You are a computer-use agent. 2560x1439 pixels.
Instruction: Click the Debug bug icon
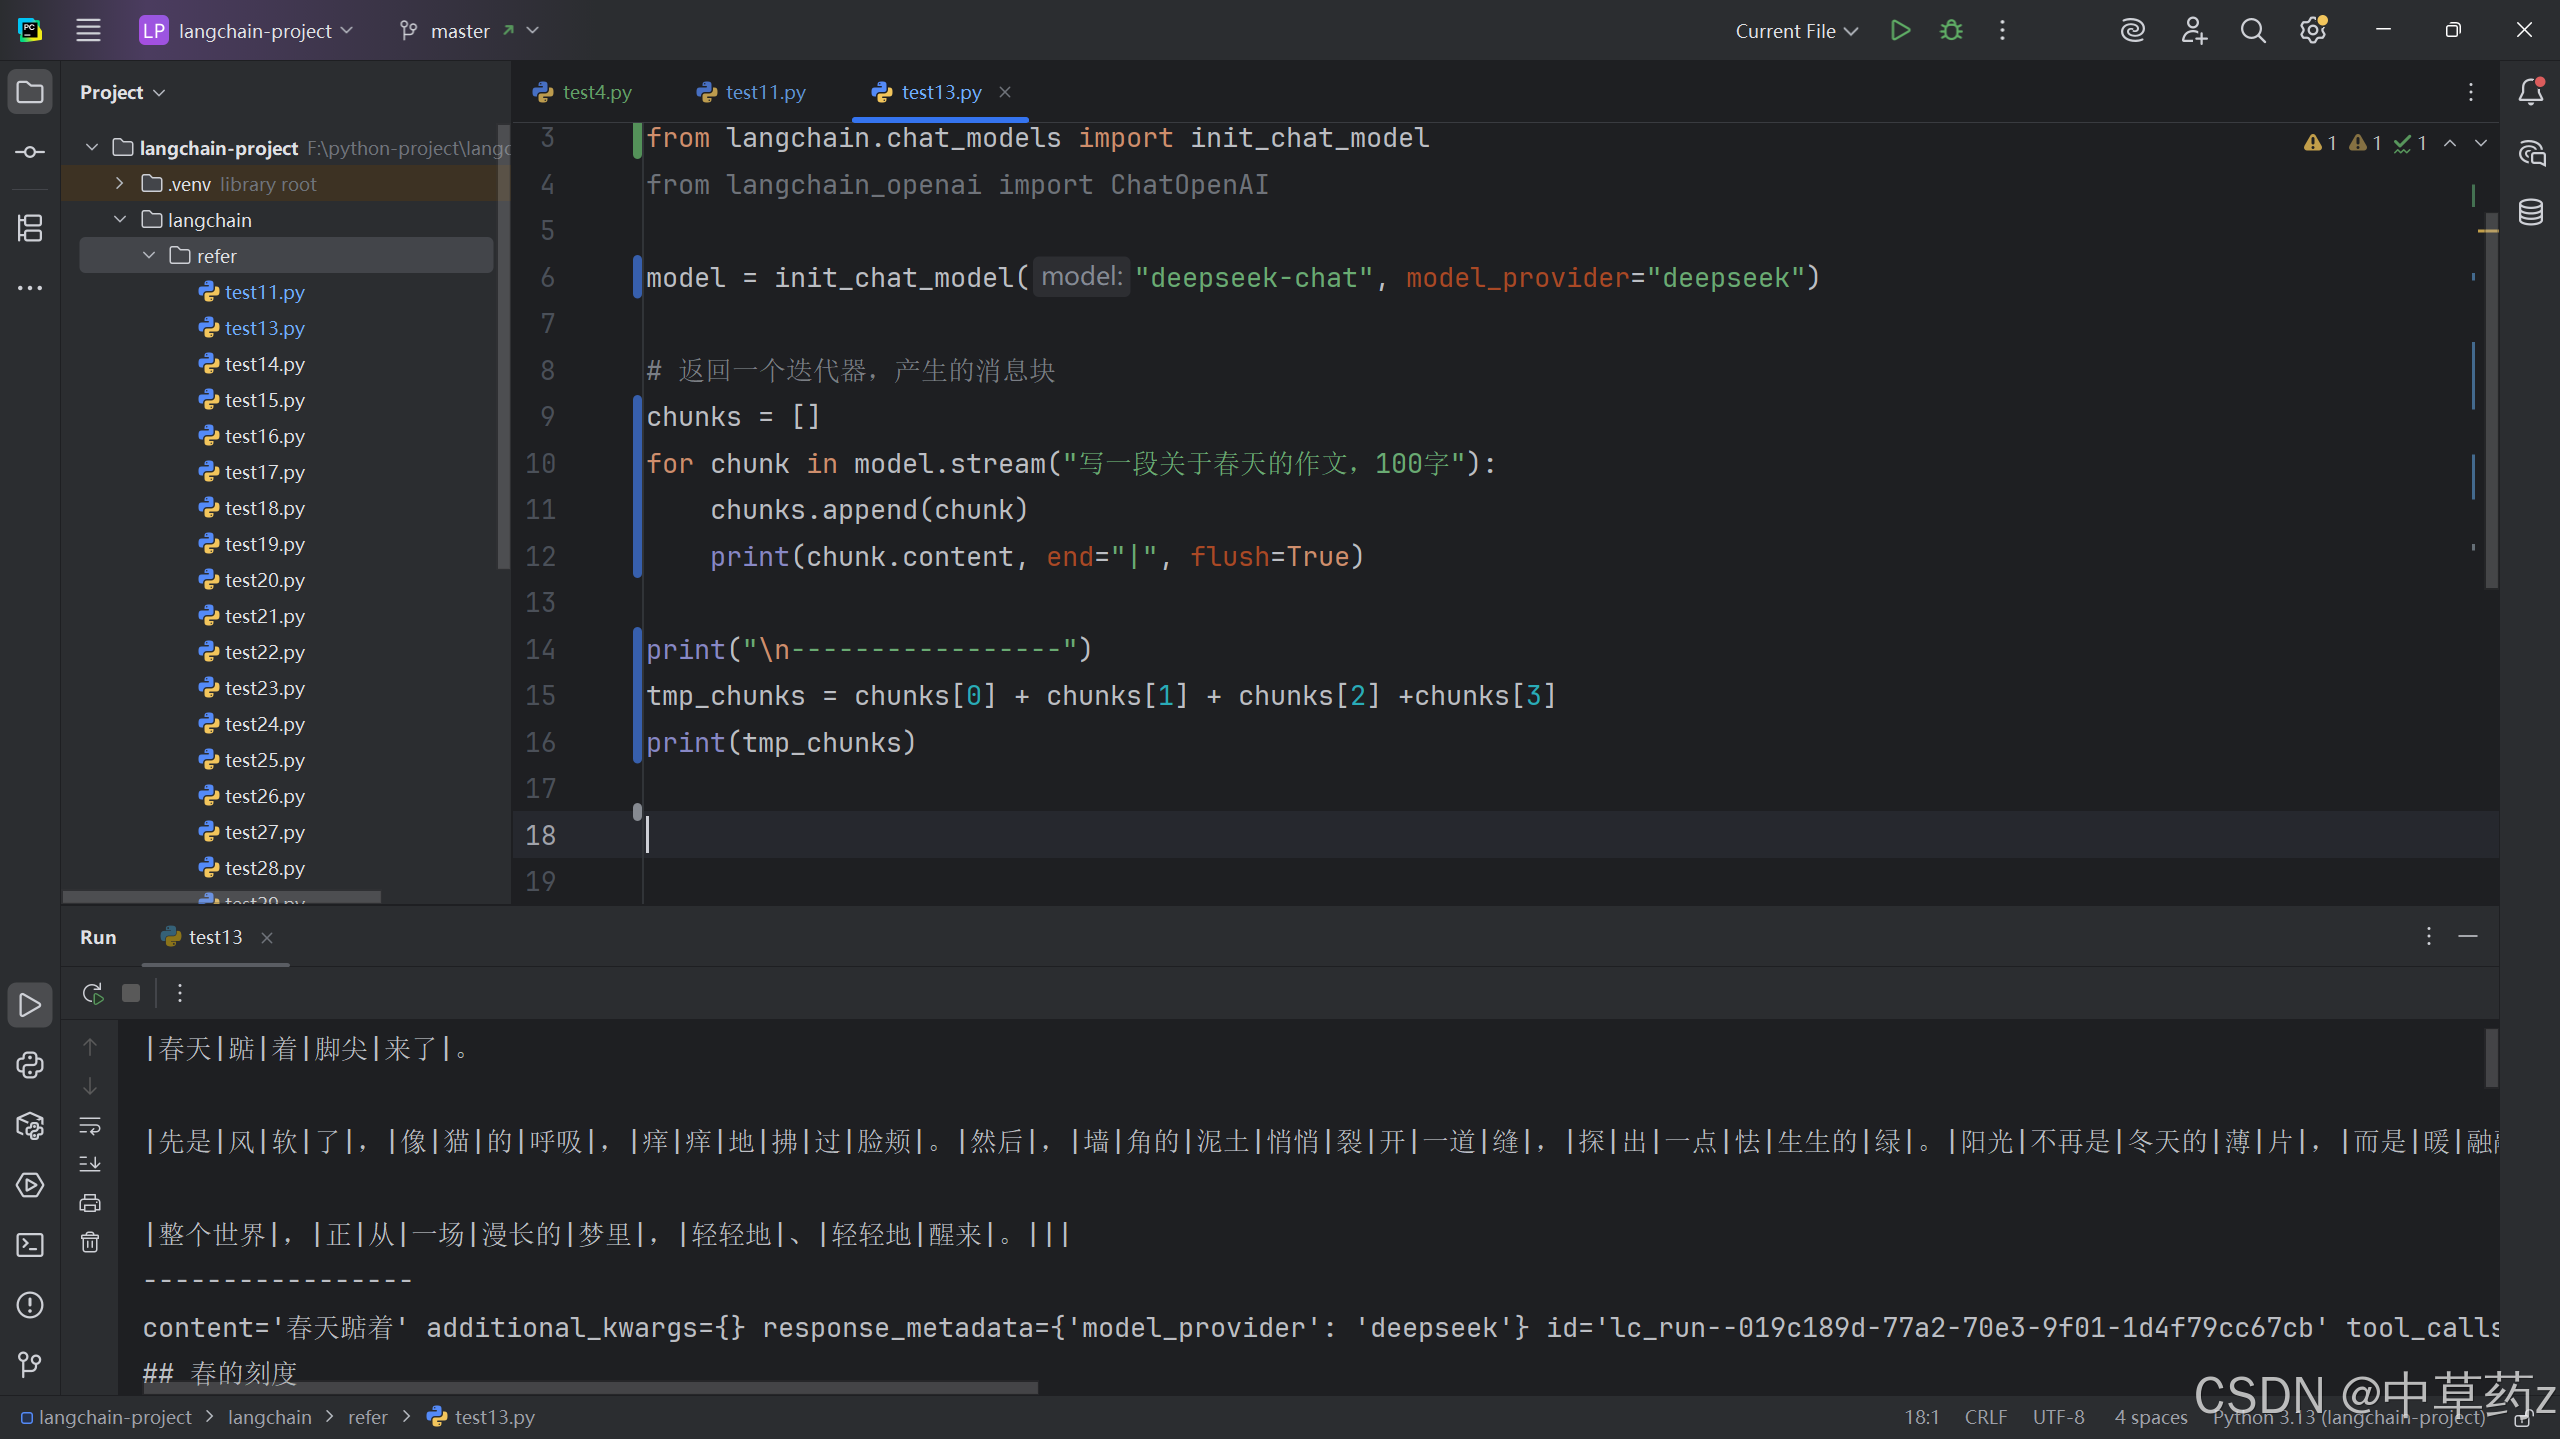pos(1951,30)
